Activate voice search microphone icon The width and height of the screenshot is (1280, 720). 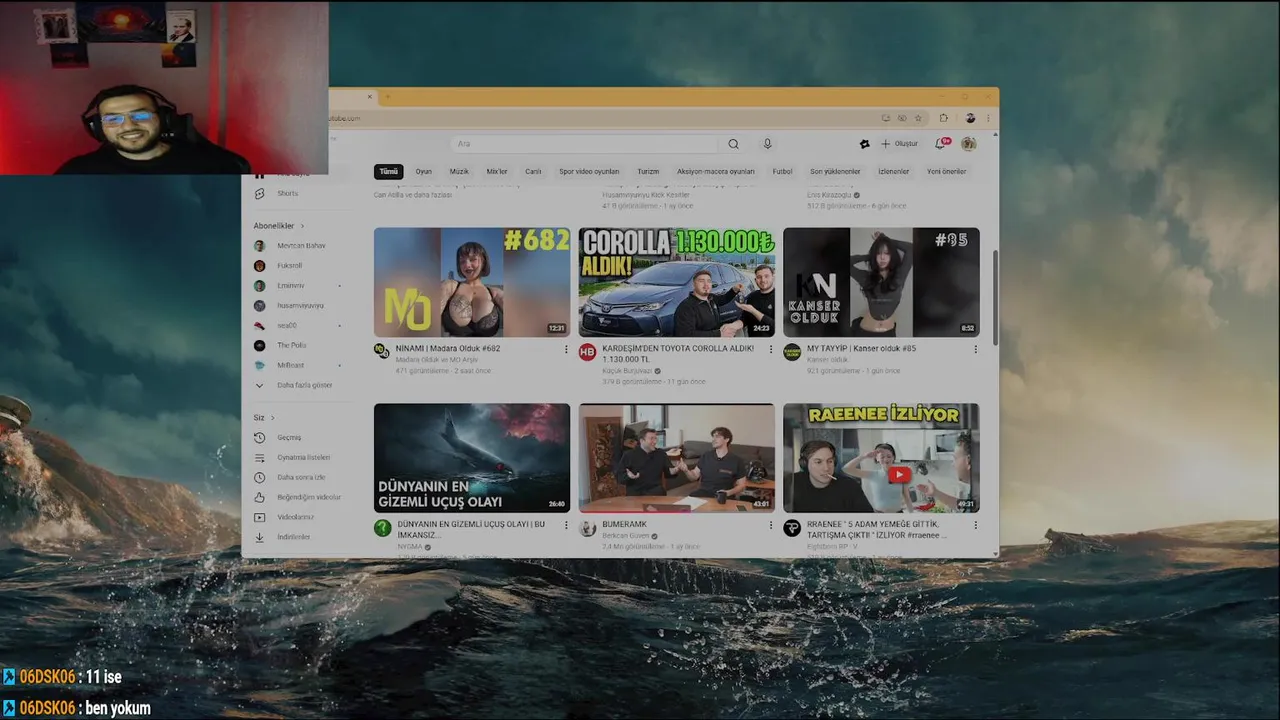click(x=768, y=144)
